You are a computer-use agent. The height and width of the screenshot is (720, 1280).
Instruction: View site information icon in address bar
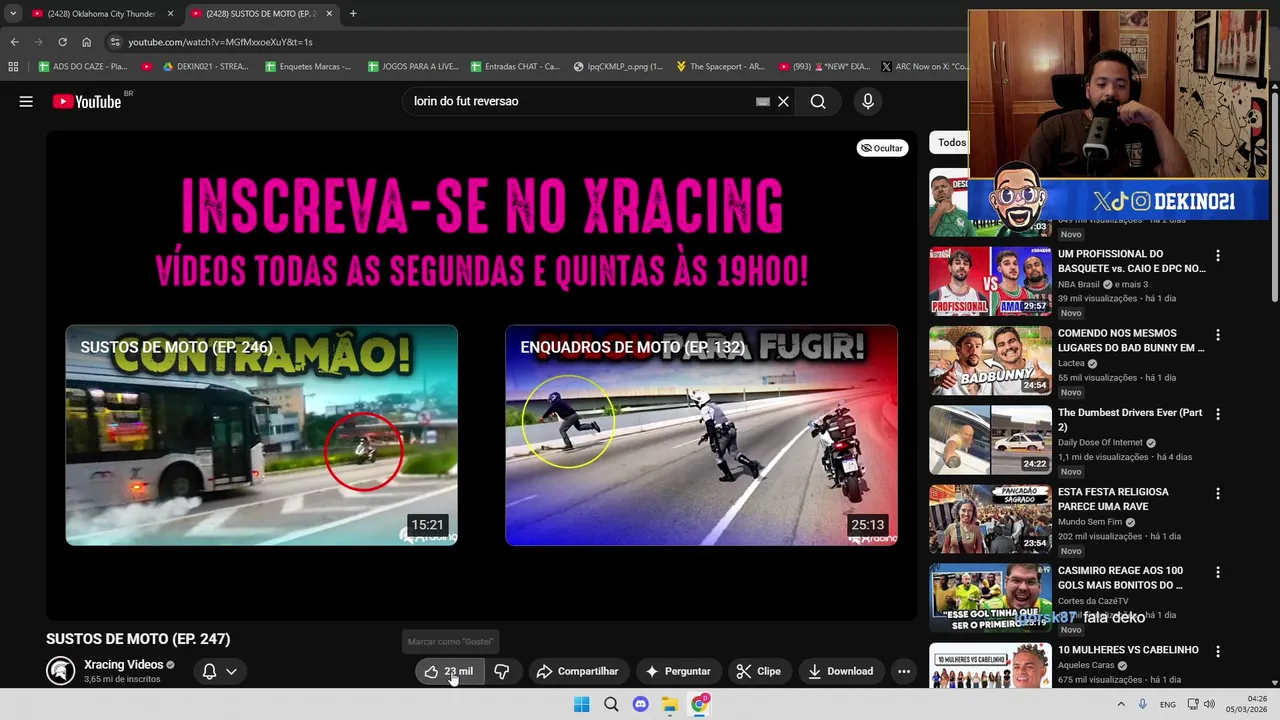[x=115, y=42]
